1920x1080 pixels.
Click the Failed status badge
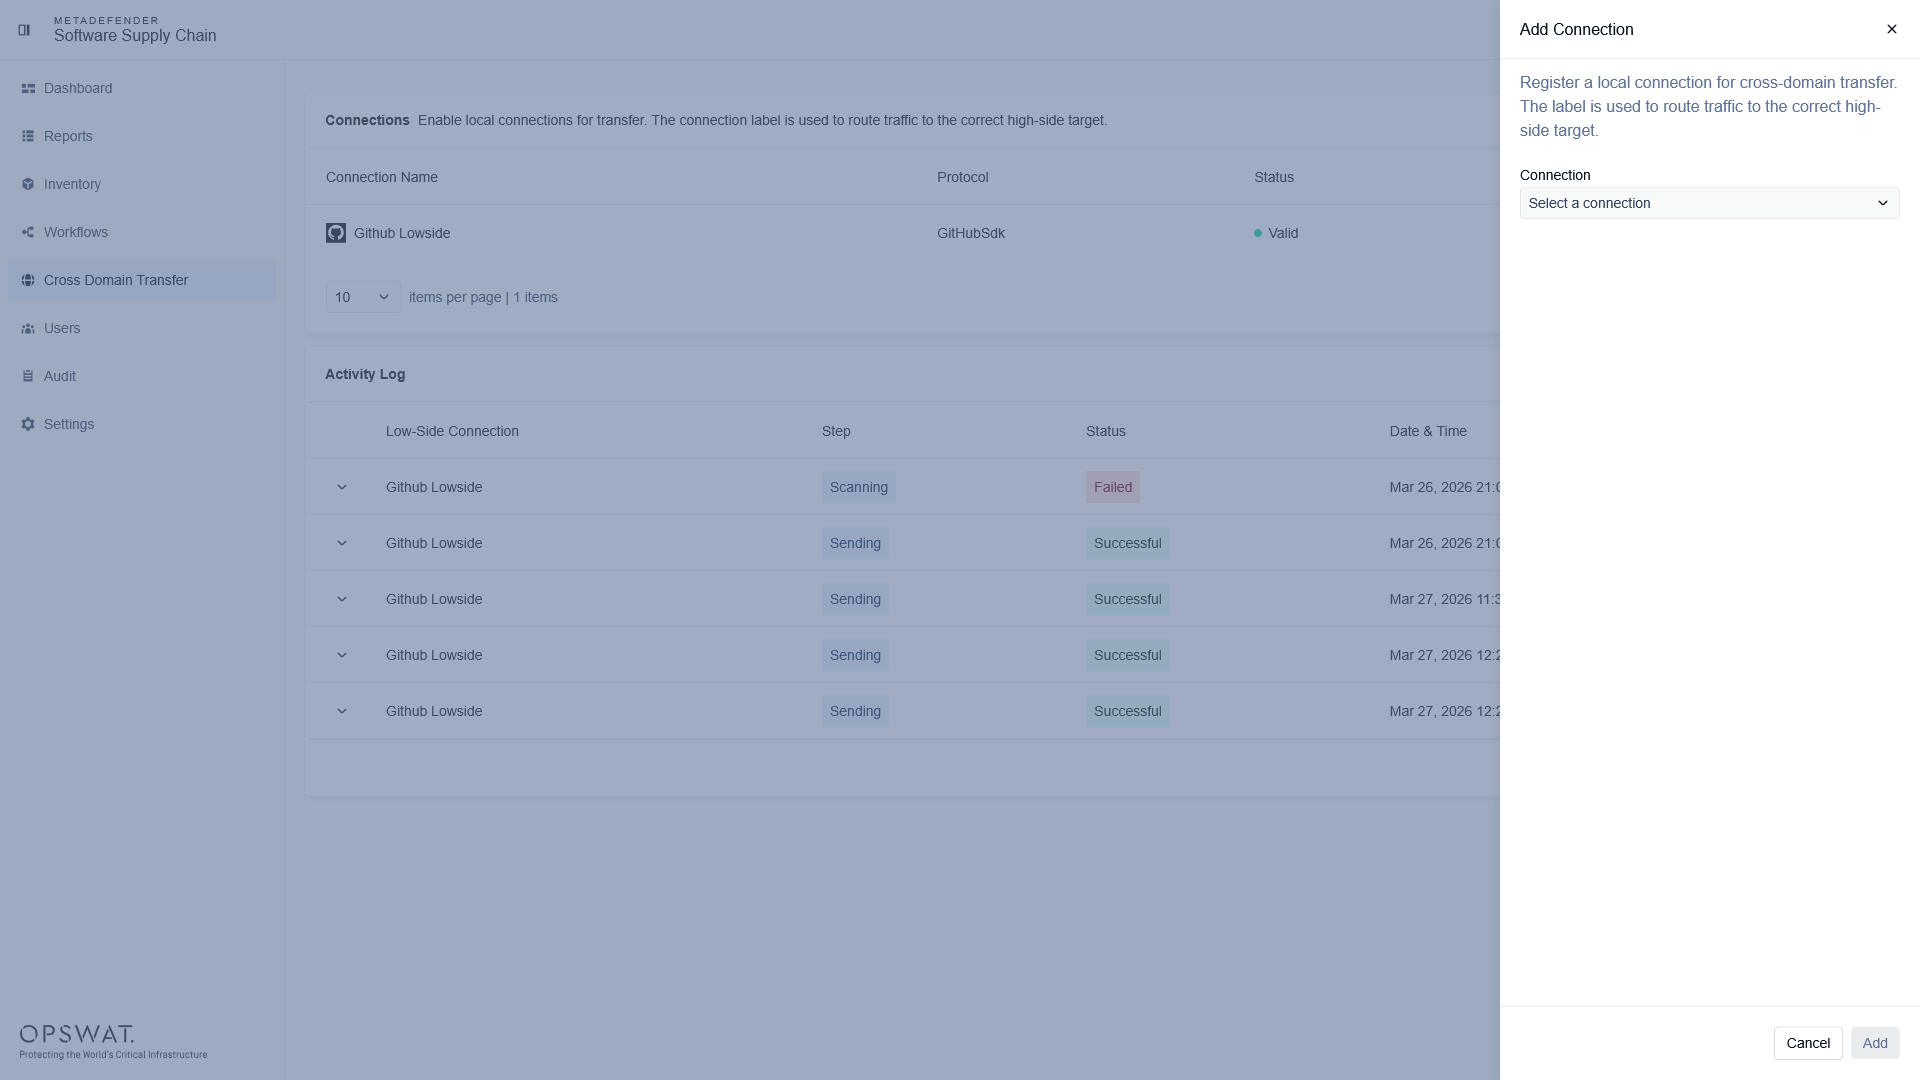tap(1112, 487)
